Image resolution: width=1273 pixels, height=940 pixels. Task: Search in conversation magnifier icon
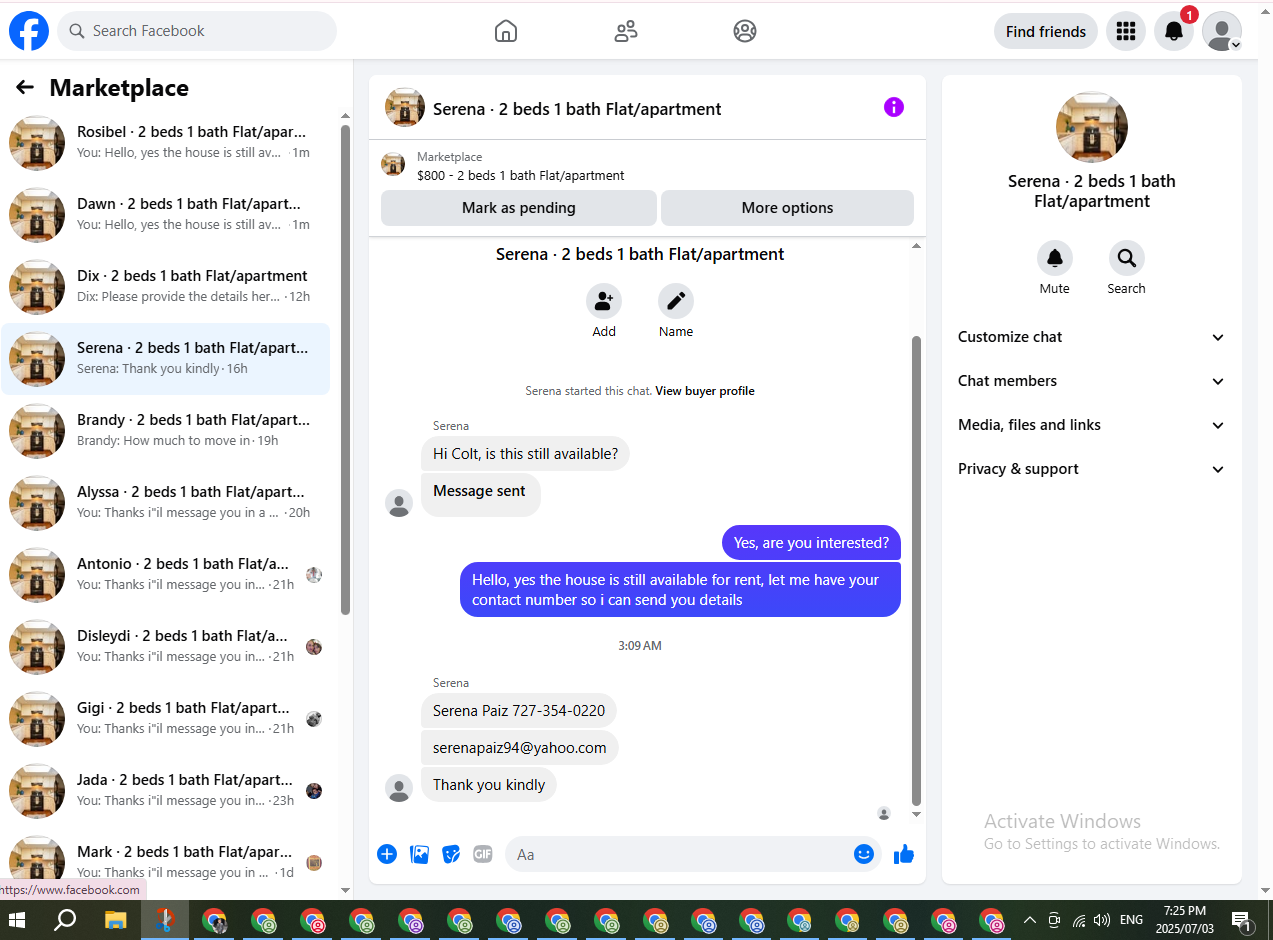tap(1127, 258)
